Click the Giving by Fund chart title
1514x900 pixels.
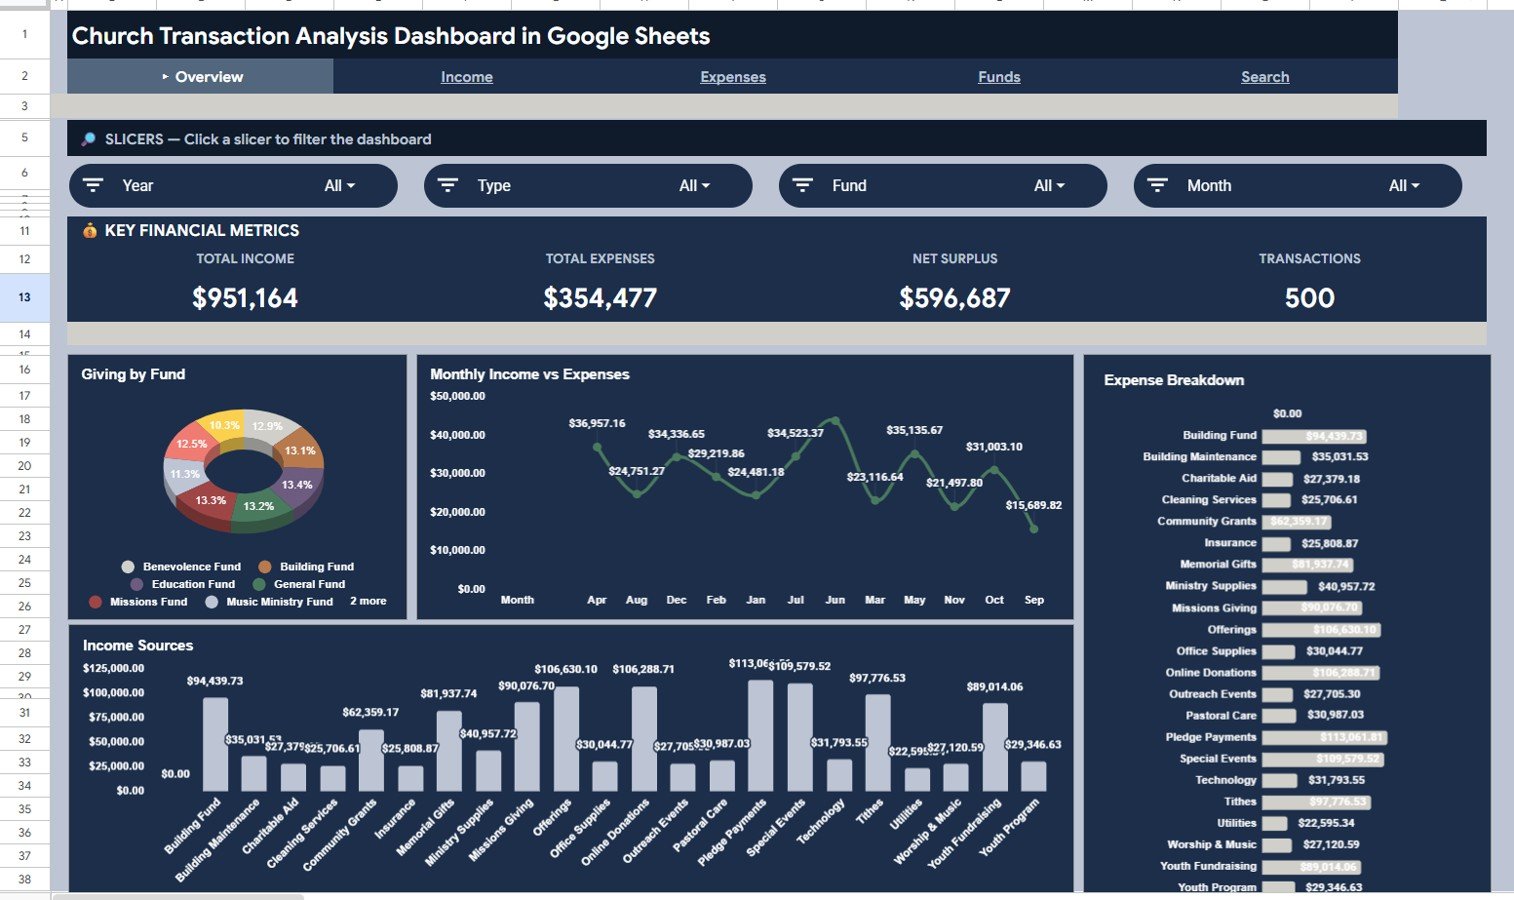[x=133, y=374]
